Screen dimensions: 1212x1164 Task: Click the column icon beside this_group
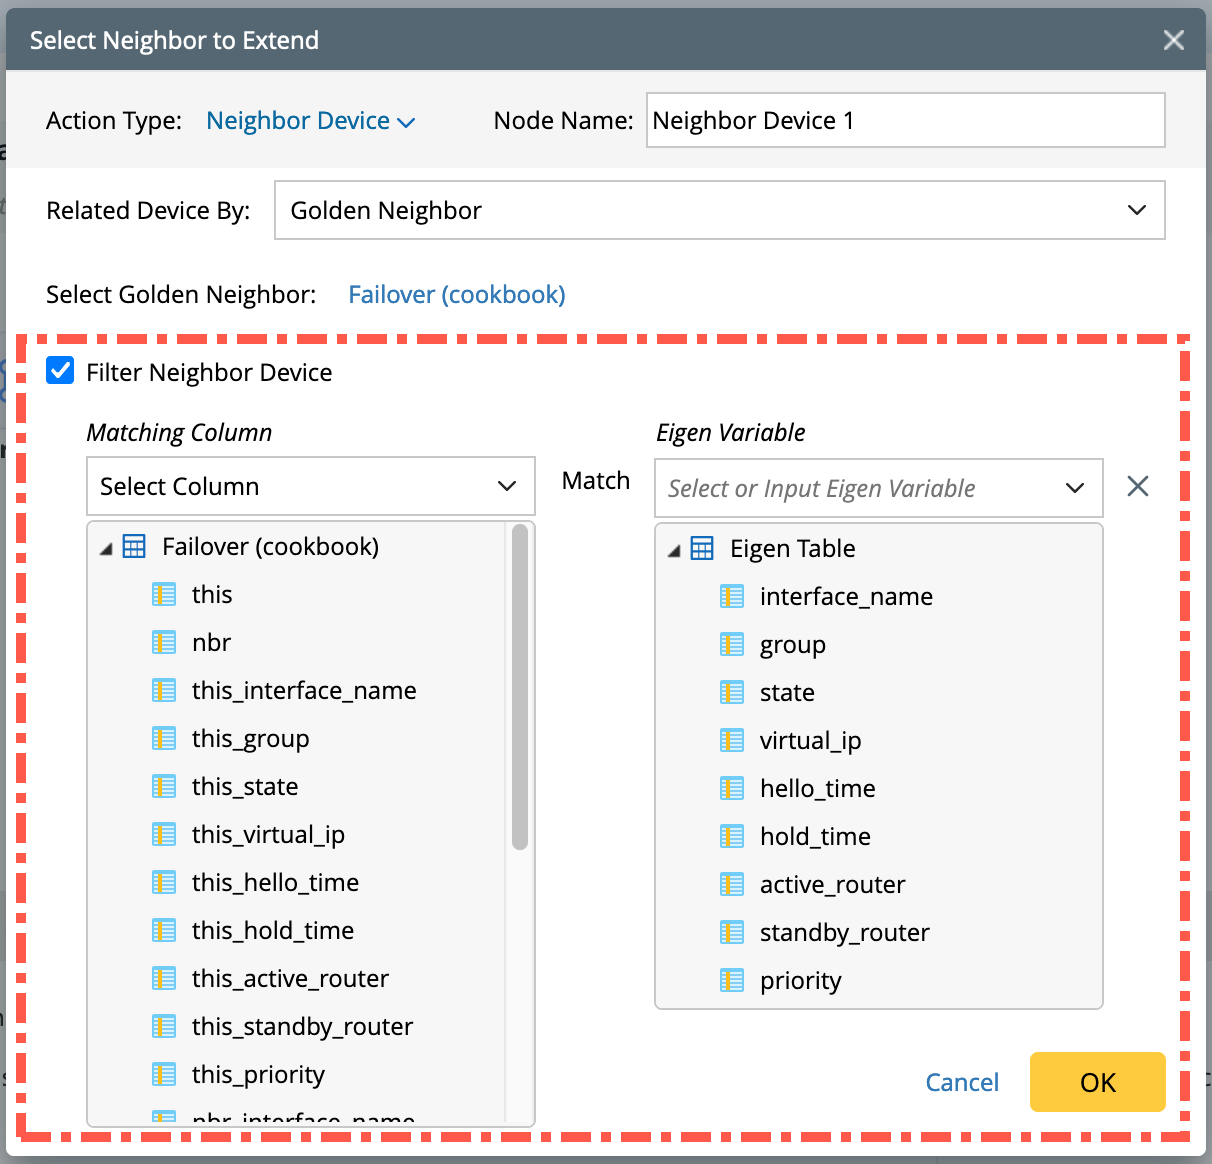click(164, 738)
